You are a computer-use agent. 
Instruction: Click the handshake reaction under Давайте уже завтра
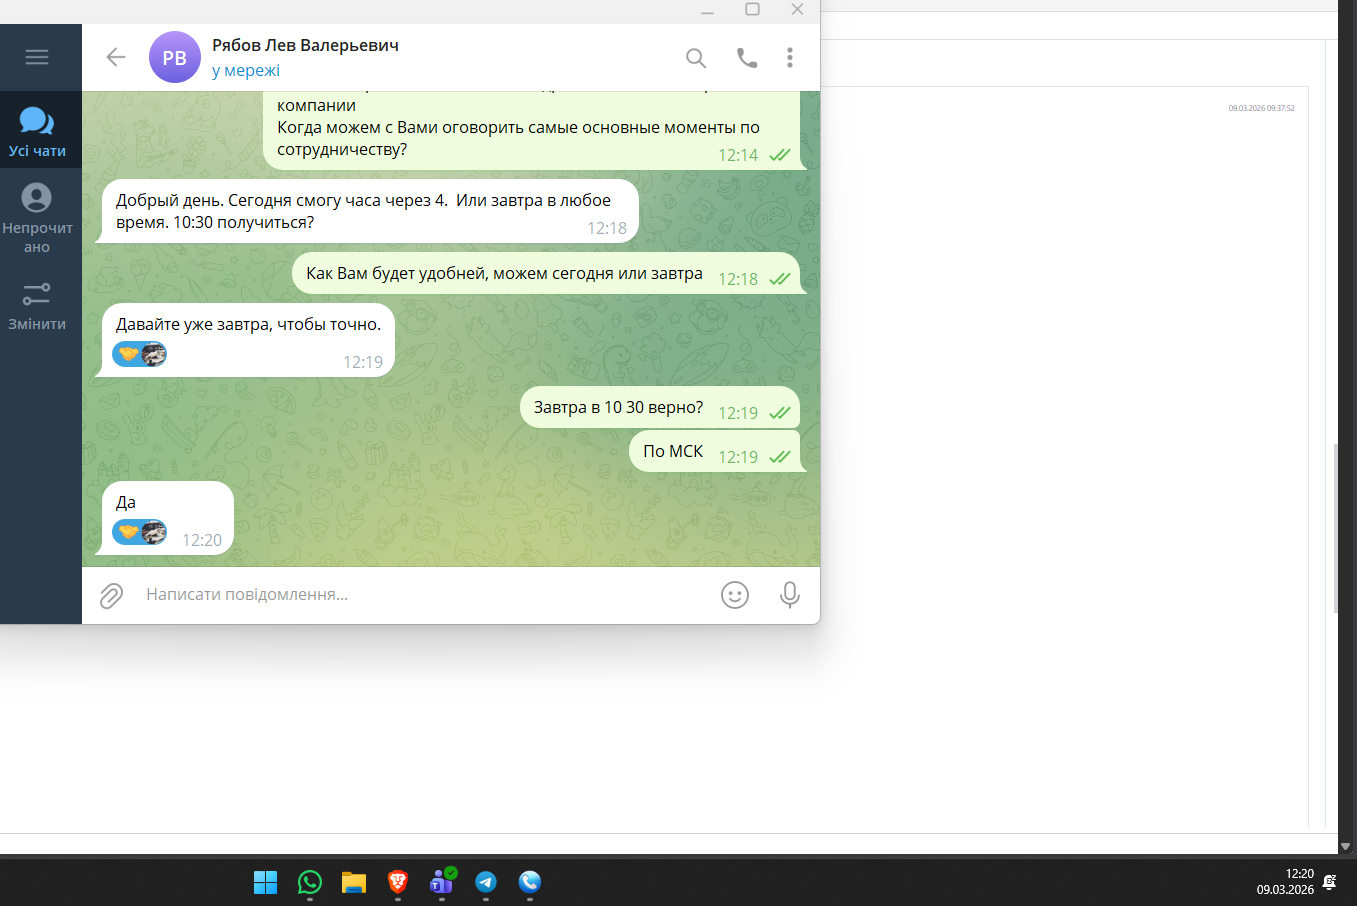139,354
